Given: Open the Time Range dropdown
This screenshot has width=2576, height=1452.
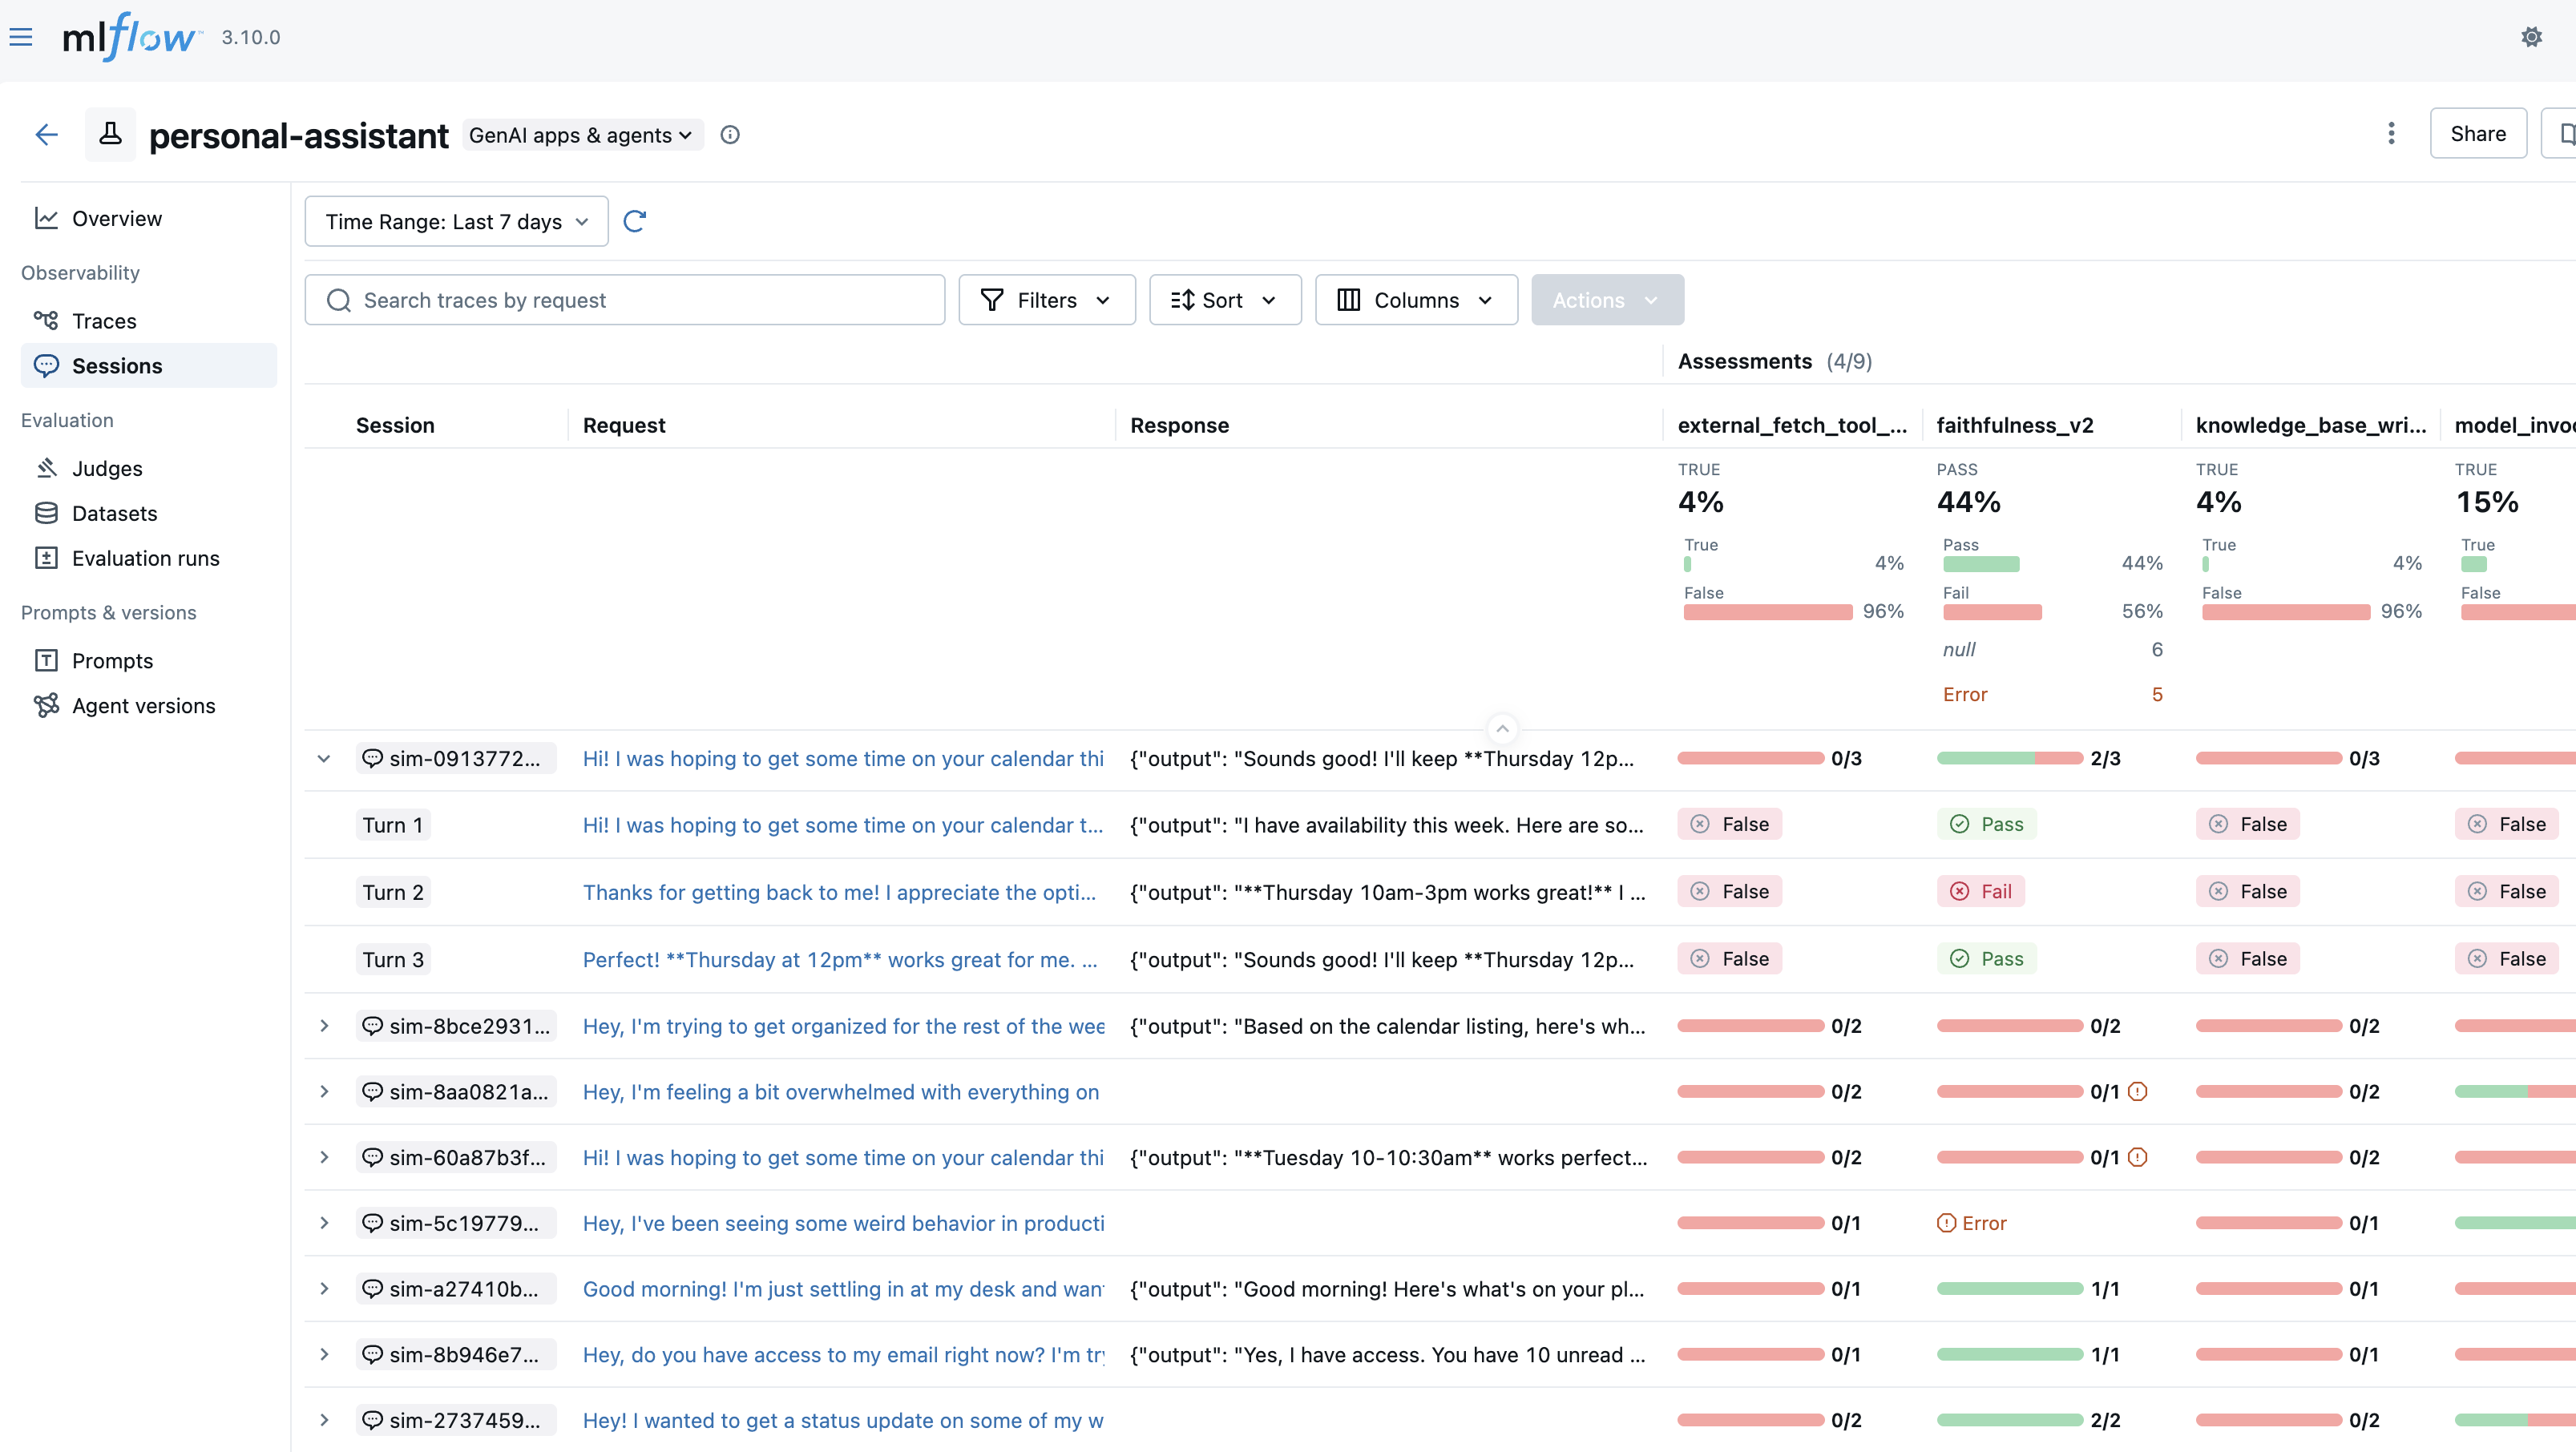Looking at the screenshot, I should click(x=456, y=221).
